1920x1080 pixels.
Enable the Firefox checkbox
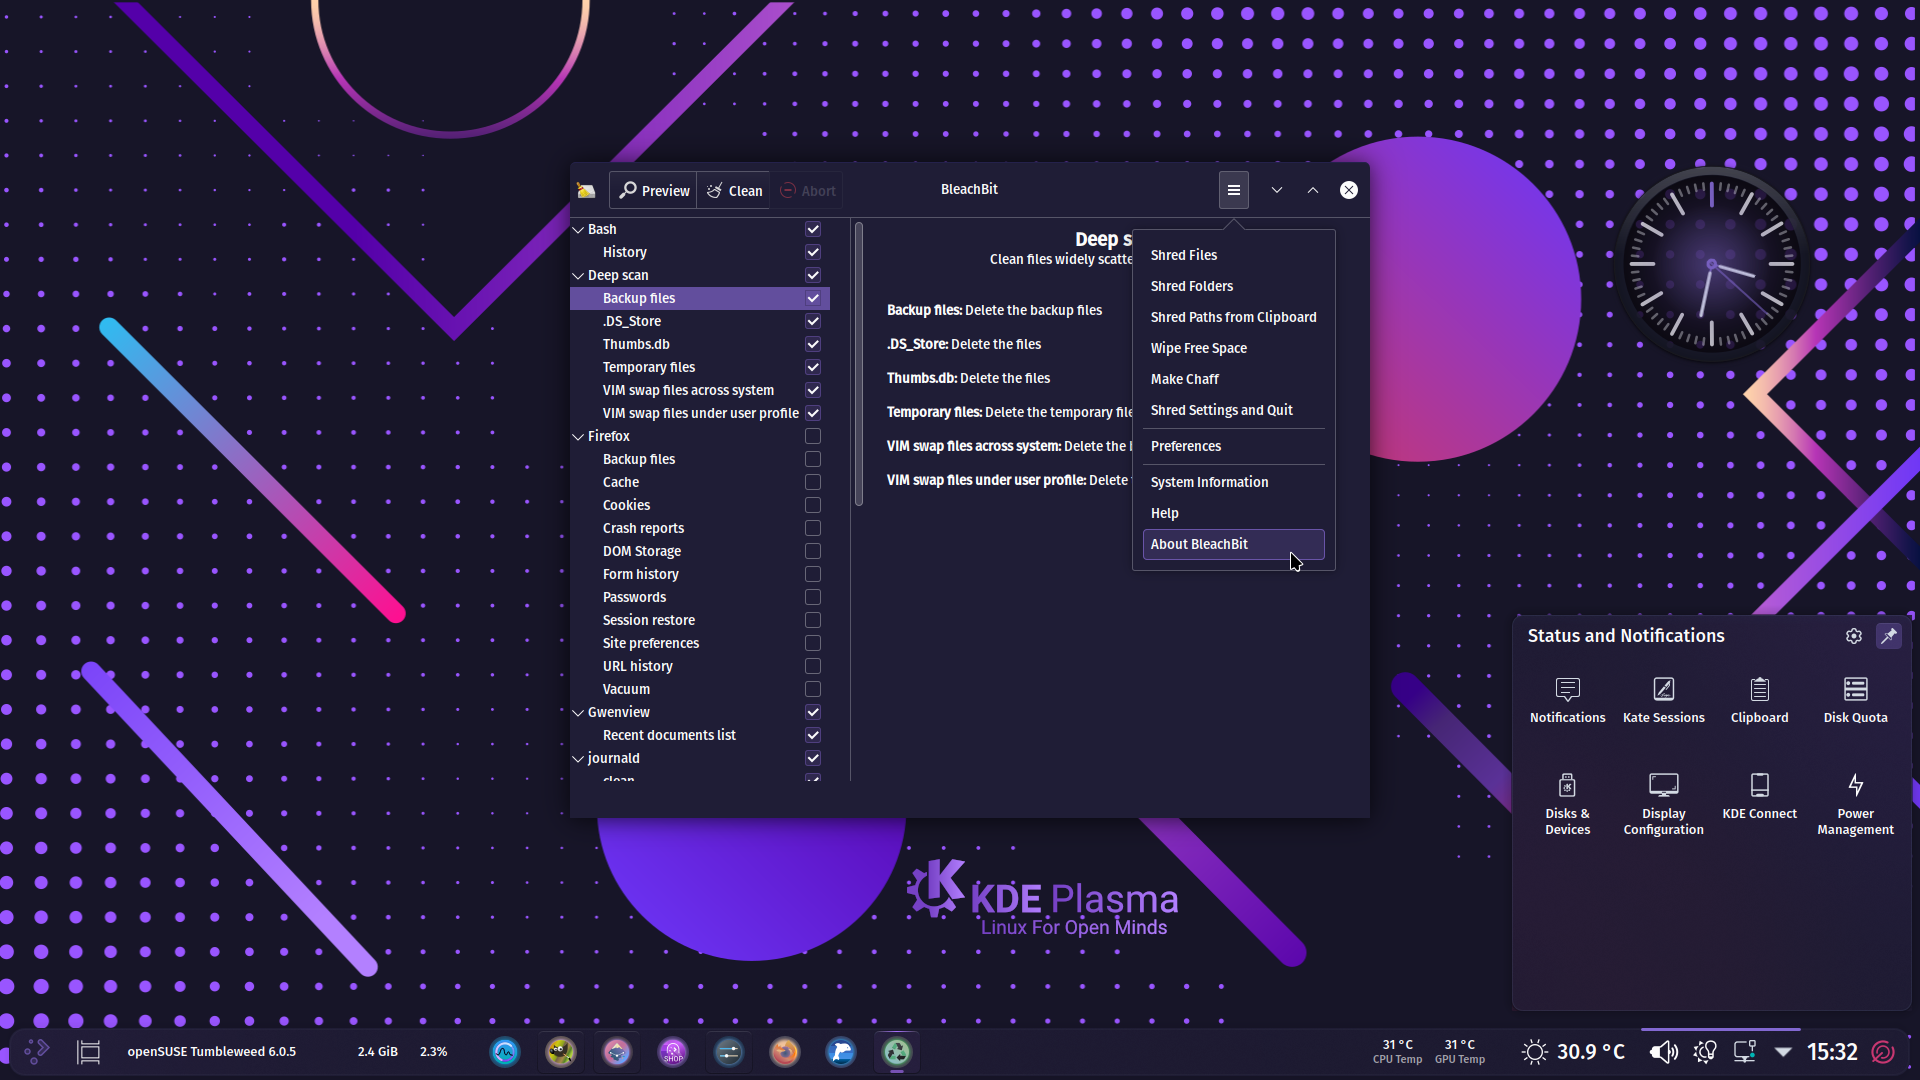[x=813, y=436]
